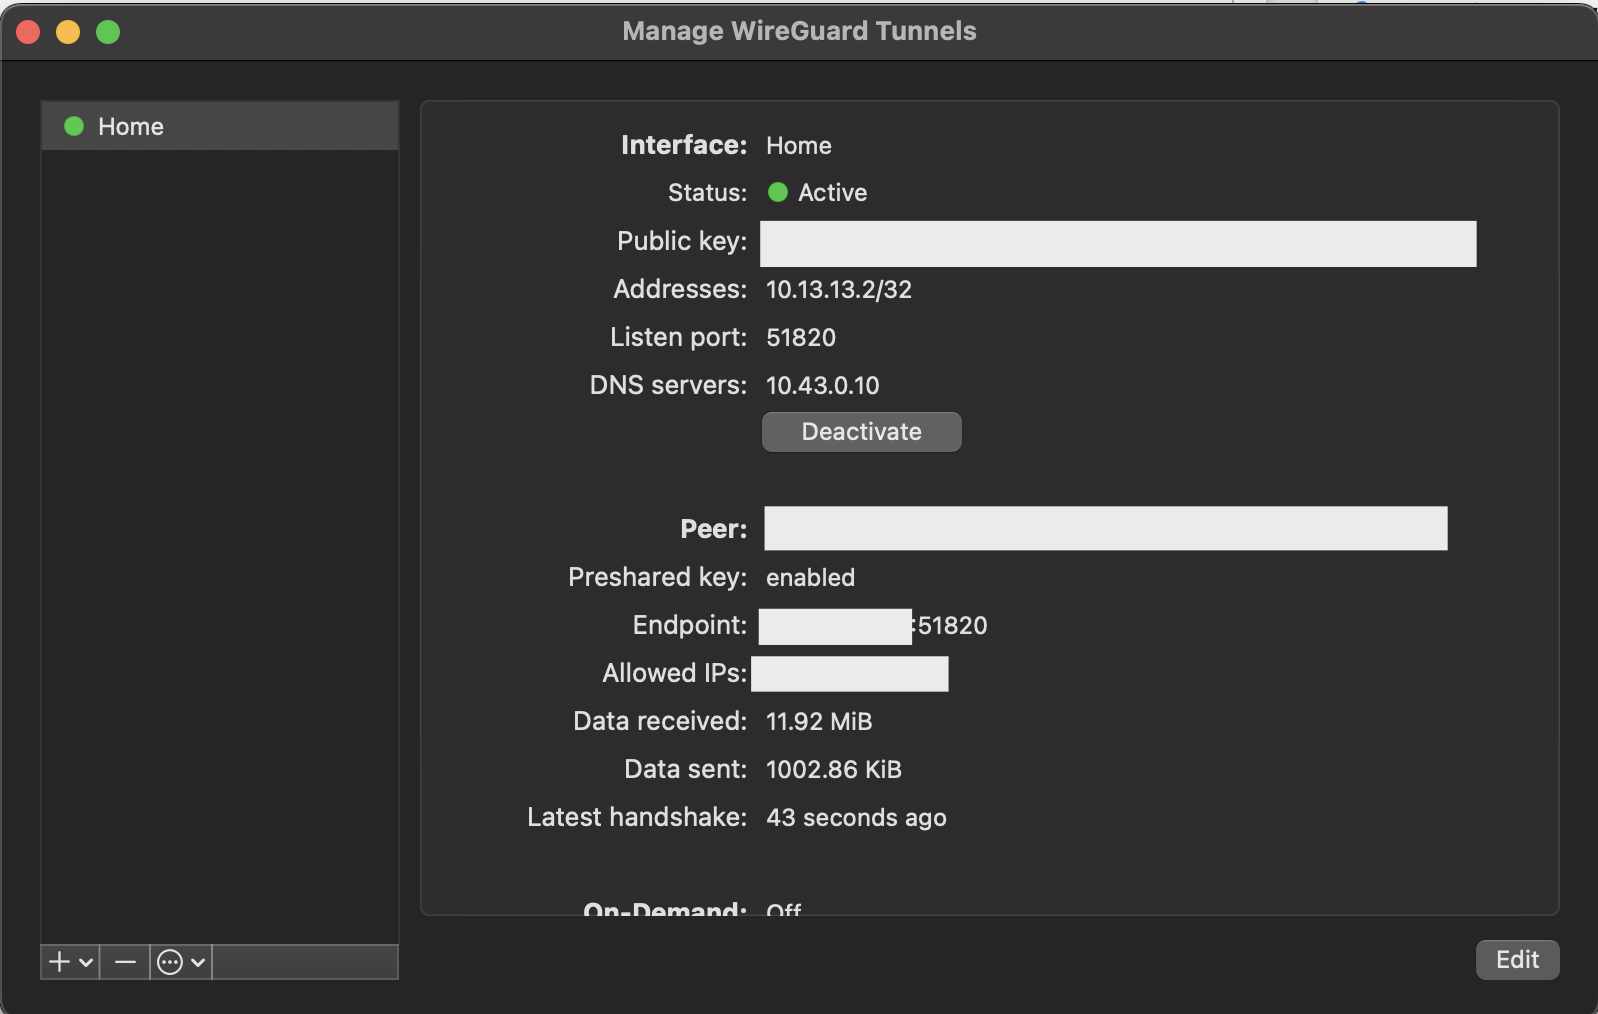The height and width of the screenshot is (1014, 1598).
Task: Click the redacted Endpoint address box
Action: [x=835, y=626]
